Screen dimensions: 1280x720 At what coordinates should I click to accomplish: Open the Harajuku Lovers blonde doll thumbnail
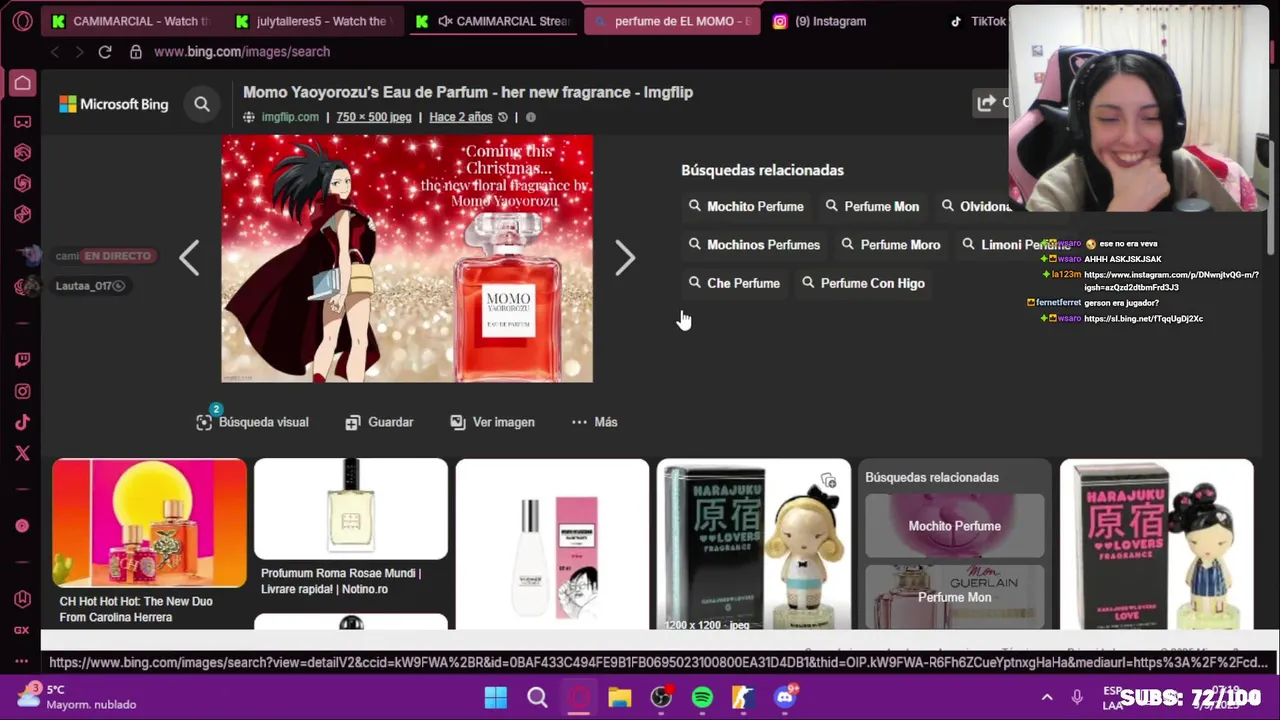[x=754, y=544]
